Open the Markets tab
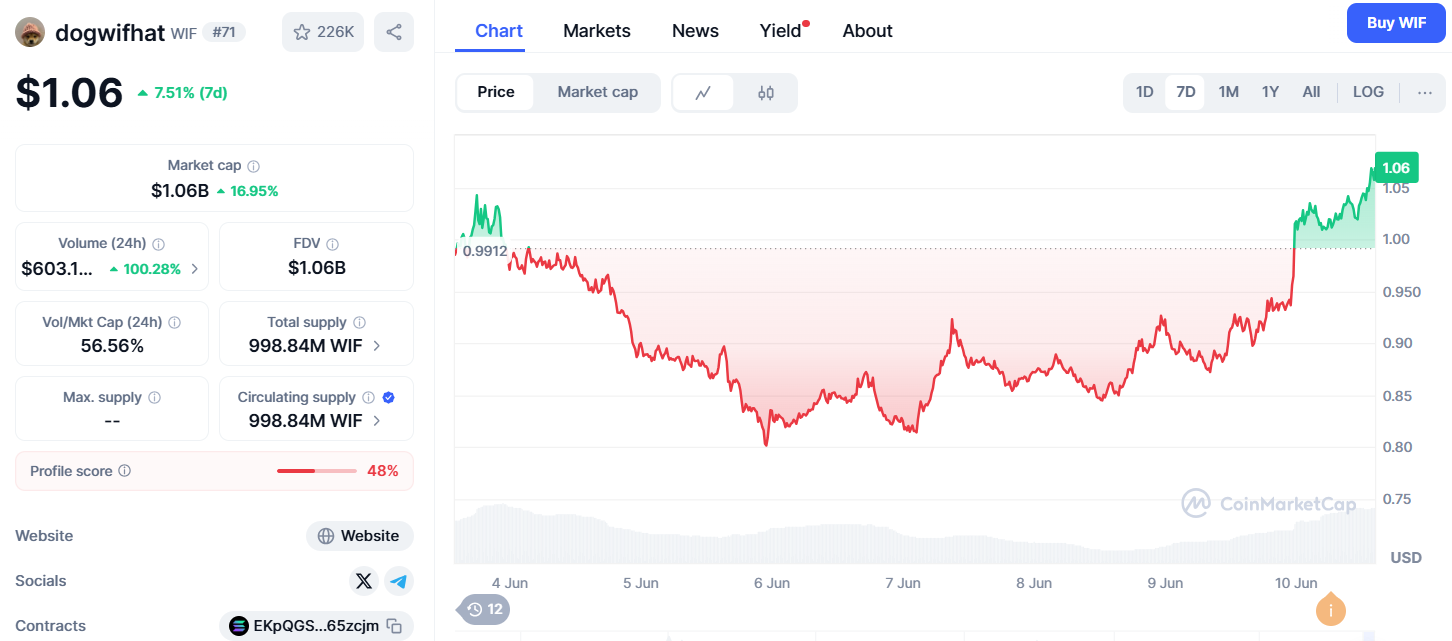Viewport: 1452px width, 641px height. [x=597, y=31]
